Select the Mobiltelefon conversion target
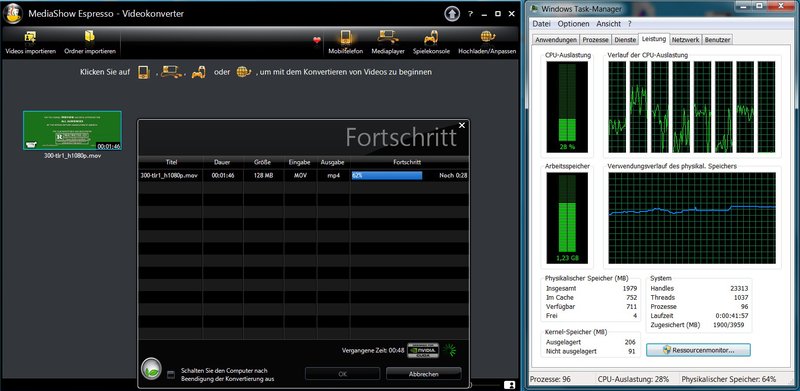Image resolution: width=800 pixels, height=391 pixels. [x=345, y=37]
